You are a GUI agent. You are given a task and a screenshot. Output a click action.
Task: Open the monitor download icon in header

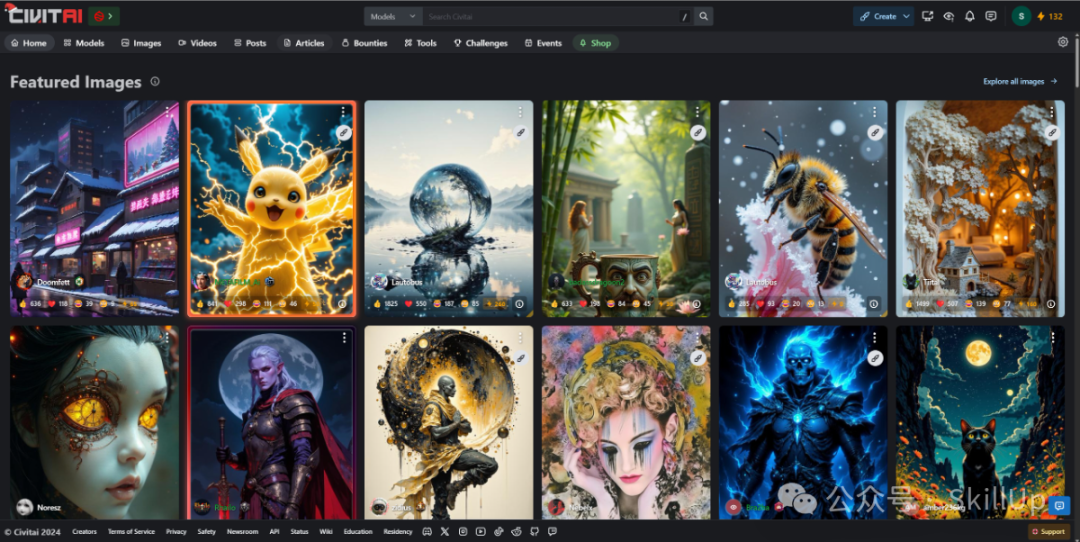tap(927, 17)
